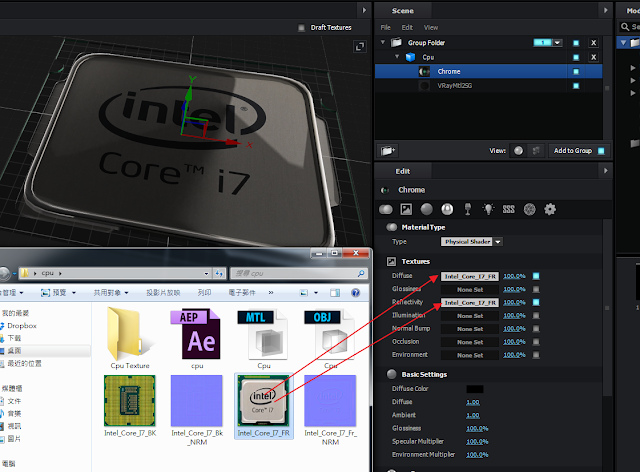640x472 pixels.
Task: Adjust Basic Settings Diffuse value 1.00
Action: point(473,402)
